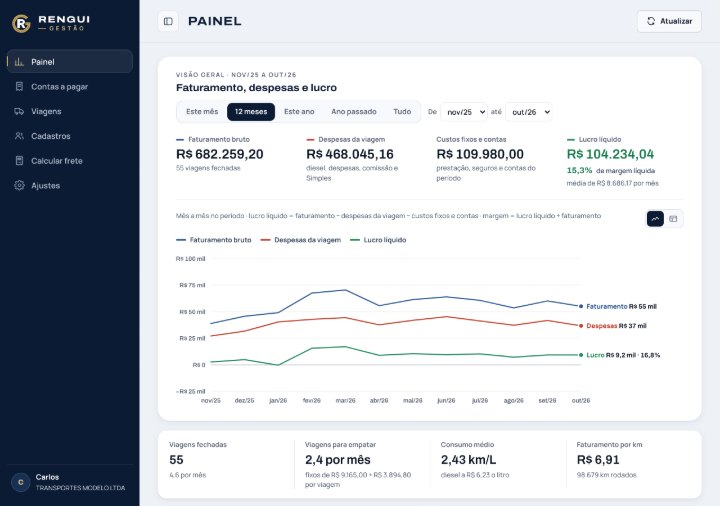Viewport: 720px width, 506px height.
Task: Click the R$ 104.234,04 profit value
Action: click(610, 154)
